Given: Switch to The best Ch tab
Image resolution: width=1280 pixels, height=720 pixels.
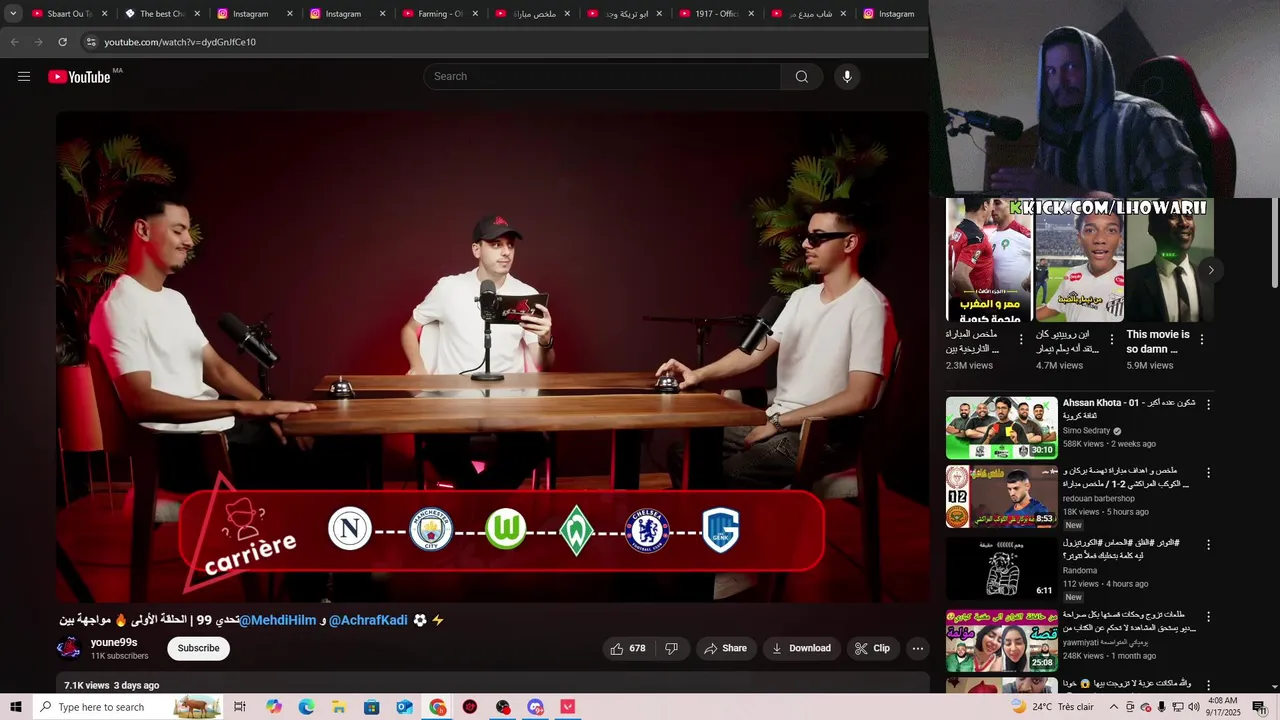Looking at the screenshot, I should click(162, 14).
